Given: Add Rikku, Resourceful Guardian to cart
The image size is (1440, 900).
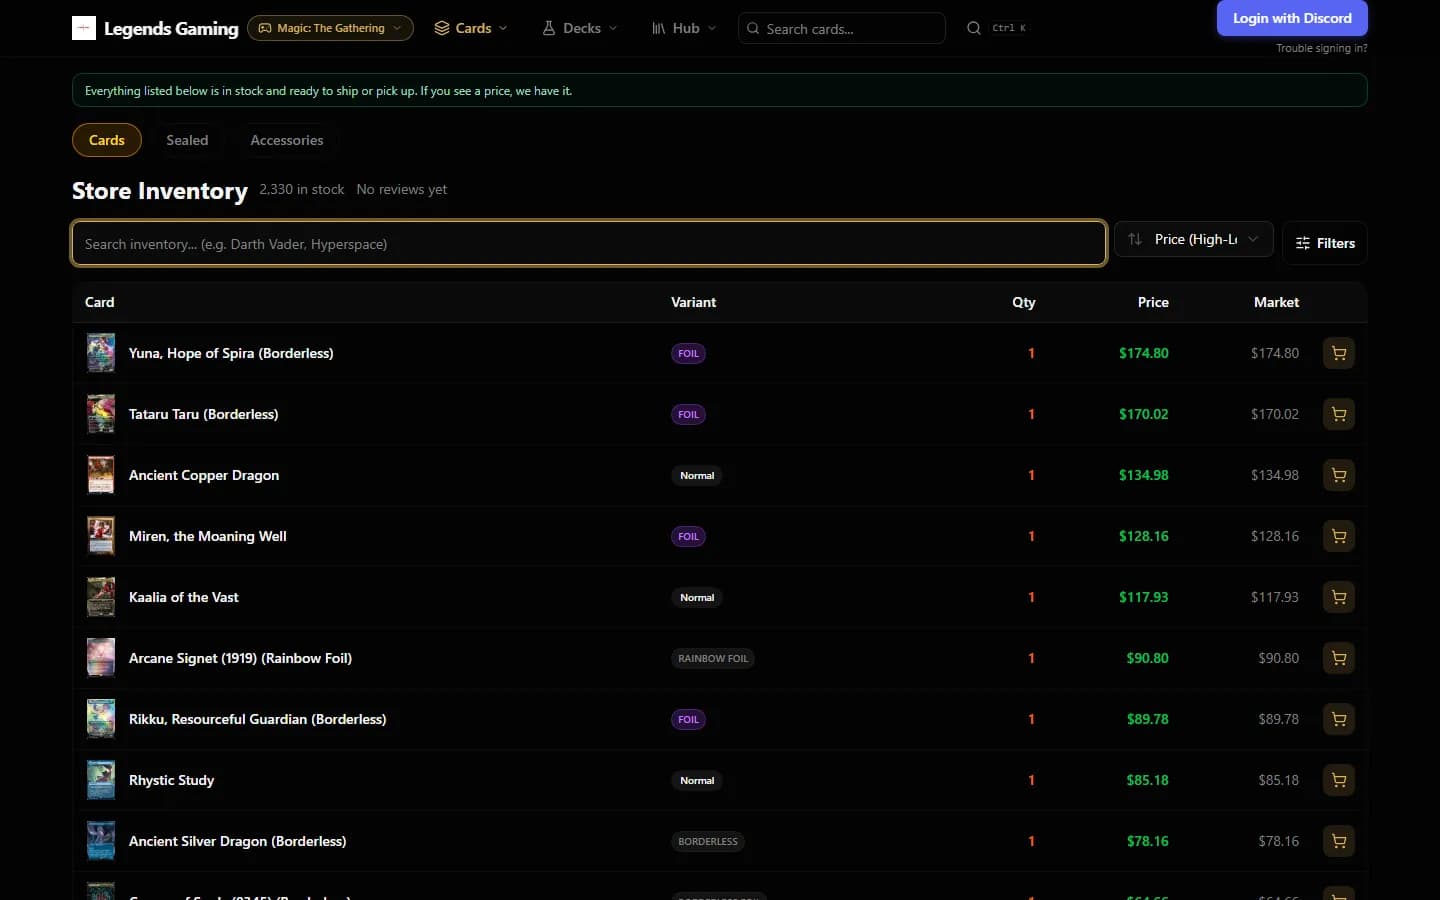Looking at the screenshot, I should point(1339,719).
